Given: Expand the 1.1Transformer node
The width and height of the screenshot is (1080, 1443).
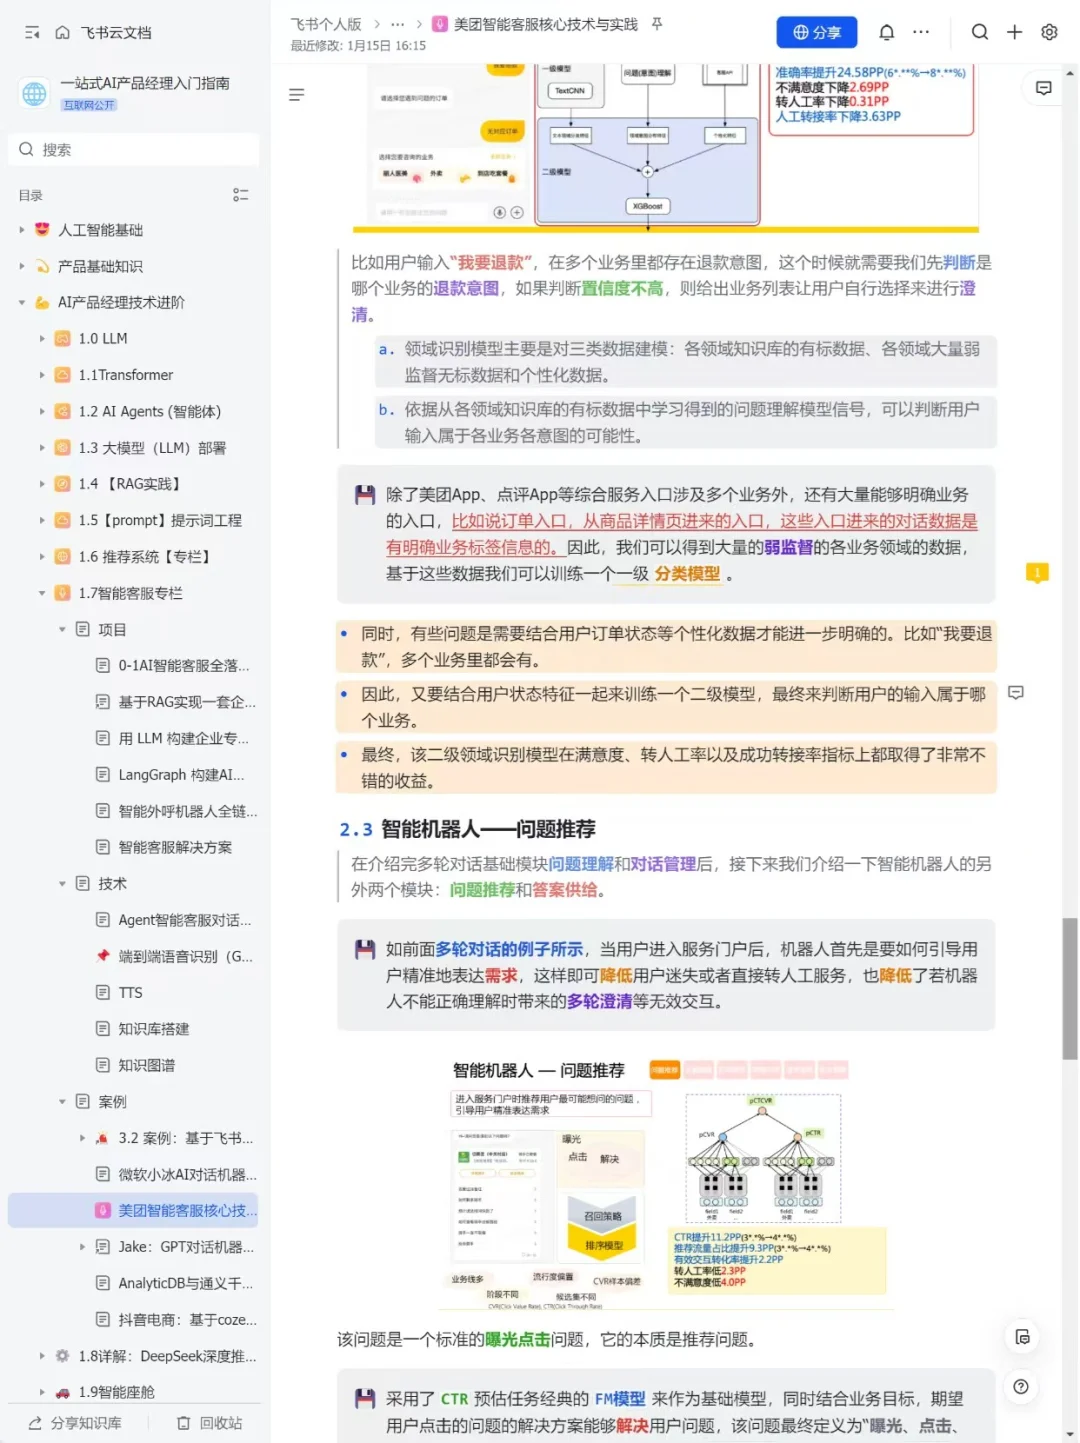Looking at the screenshot, I should click(42, 375).
